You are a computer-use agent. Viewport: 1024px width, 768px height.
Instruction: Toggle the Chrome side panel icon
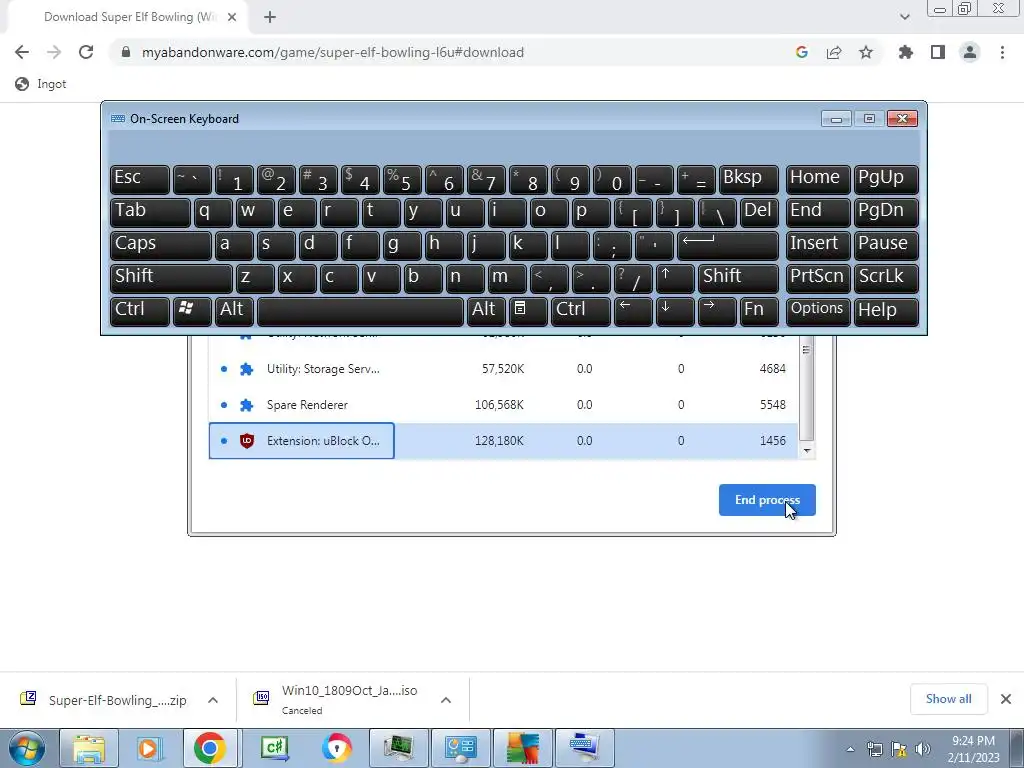938,52
